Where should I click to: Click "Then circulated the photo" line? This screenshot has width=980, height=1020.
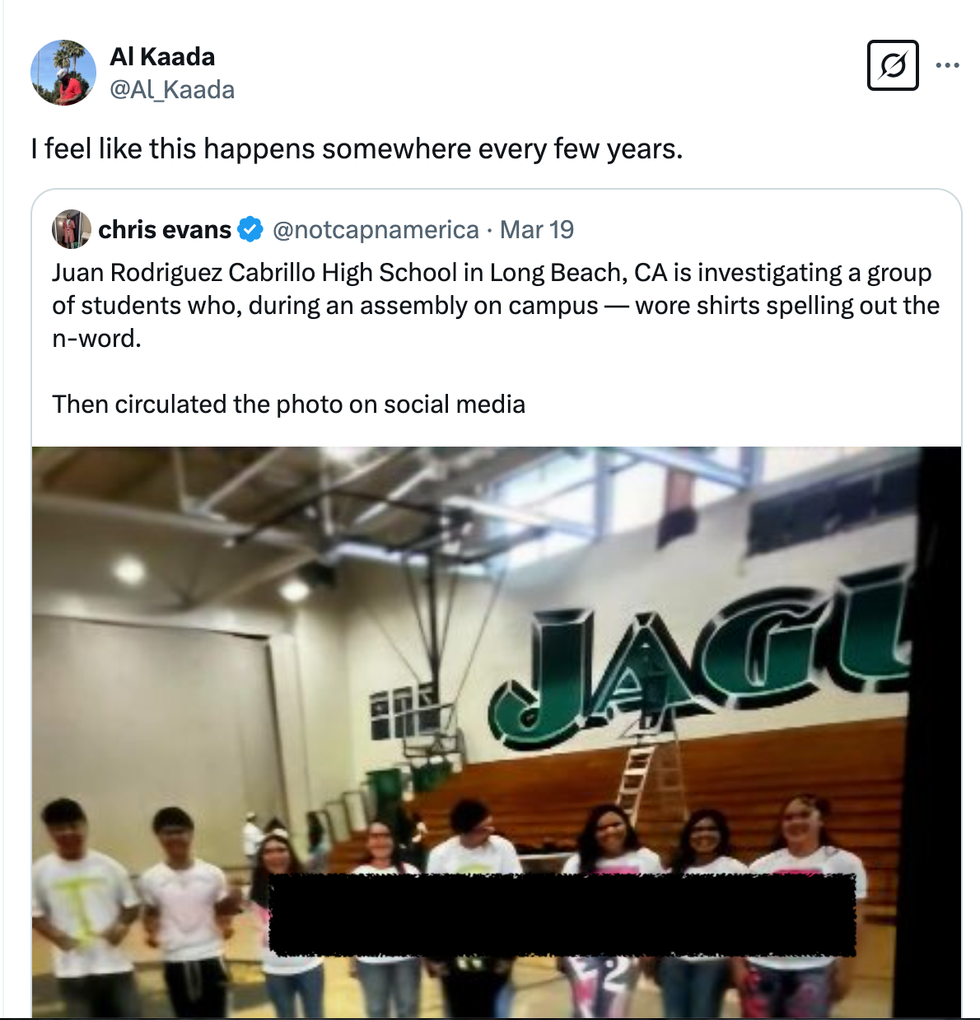click(x=288, y=404)
